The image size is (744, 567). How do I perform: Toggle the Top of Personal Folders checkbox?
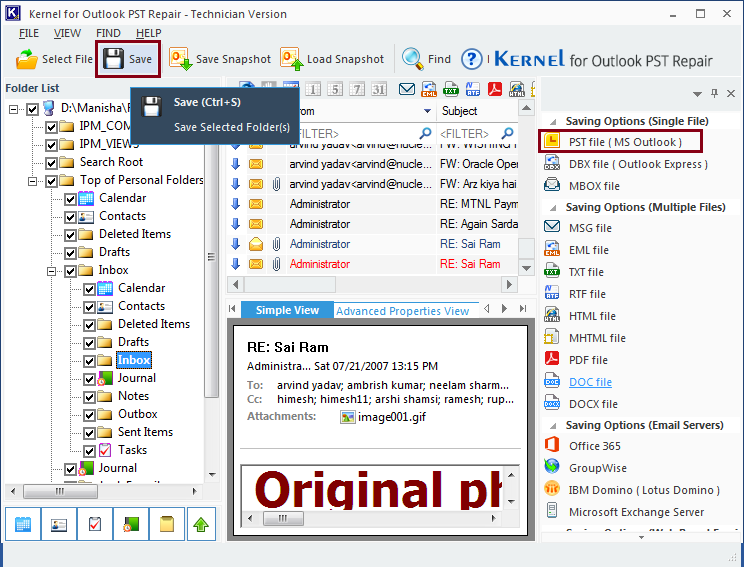click(51, 181)
